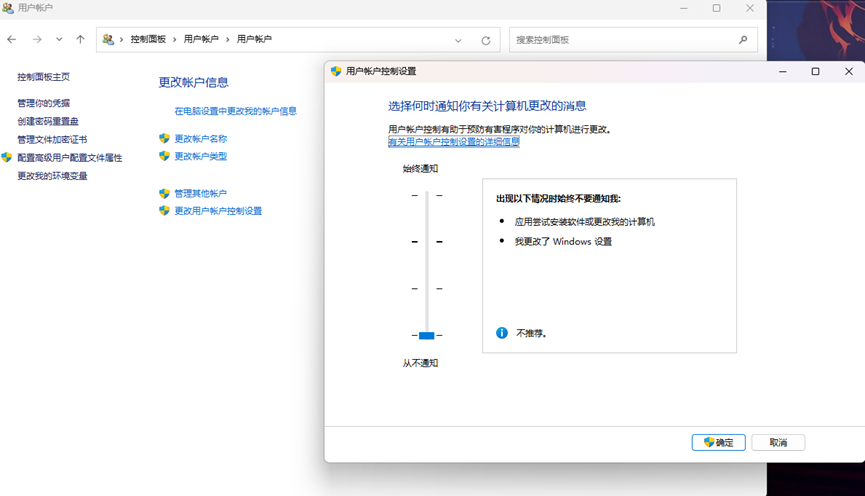The image size is (865, 496).
Task: Click the UAC notification slider thumb
Action: coord(426,336)
